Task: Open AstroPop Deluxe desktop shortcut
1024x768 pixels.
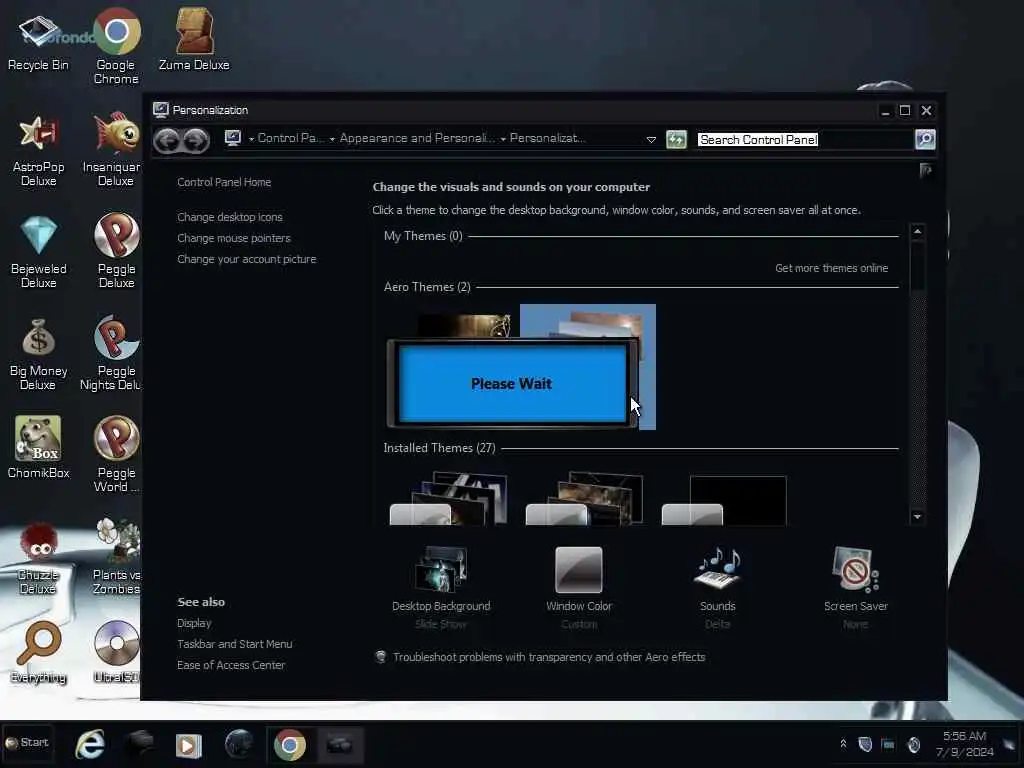Action: (x=38, y=150)
